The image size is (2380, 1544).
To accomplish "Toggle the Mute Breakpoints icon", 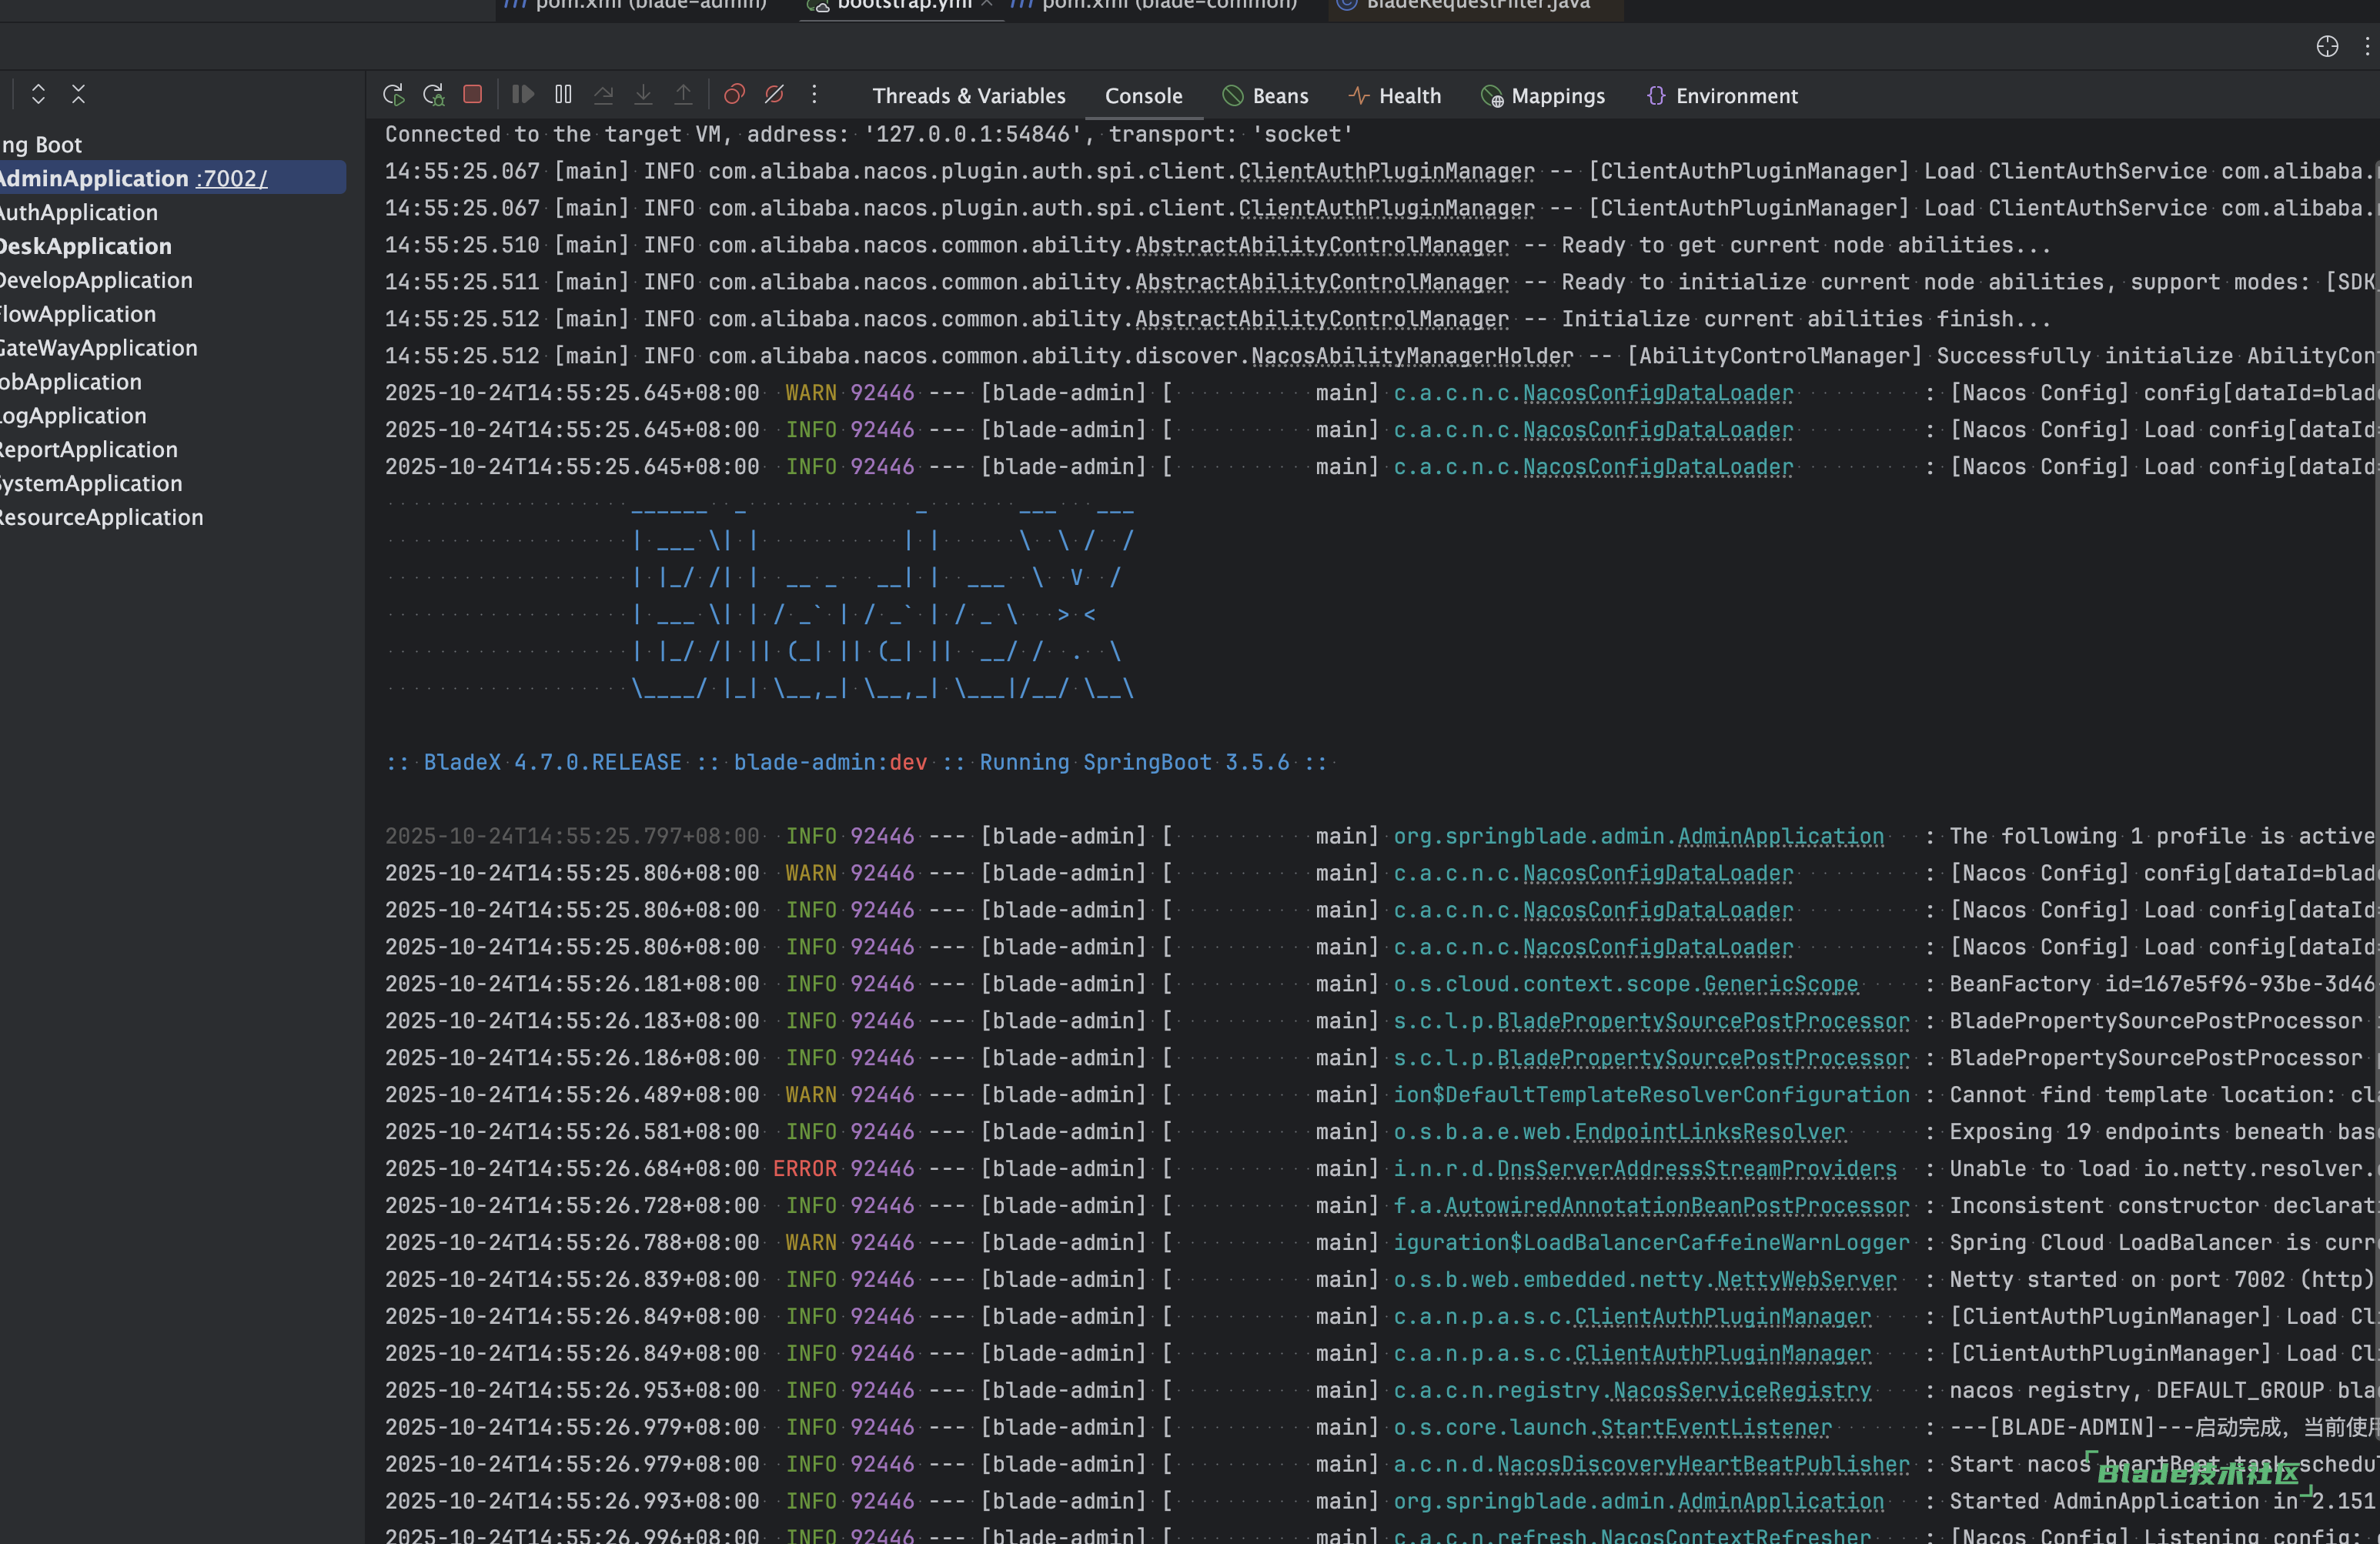I will 774,94.
